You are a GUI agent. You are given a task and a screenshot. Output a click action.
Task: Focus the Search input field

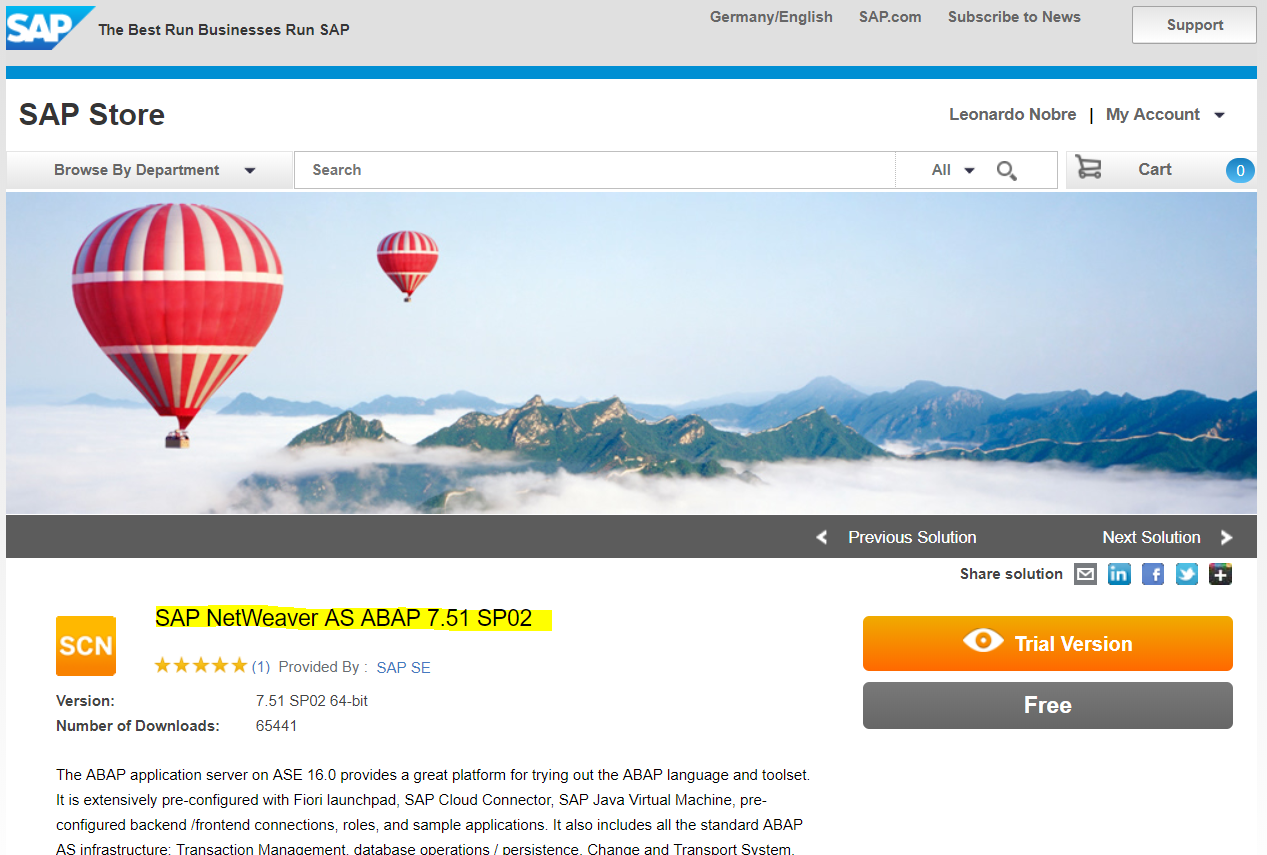[x=595, y=170]
